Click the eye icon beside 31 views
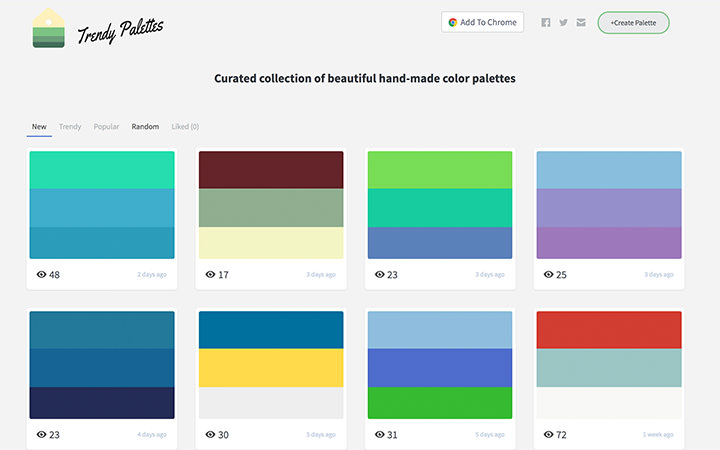 379,435
